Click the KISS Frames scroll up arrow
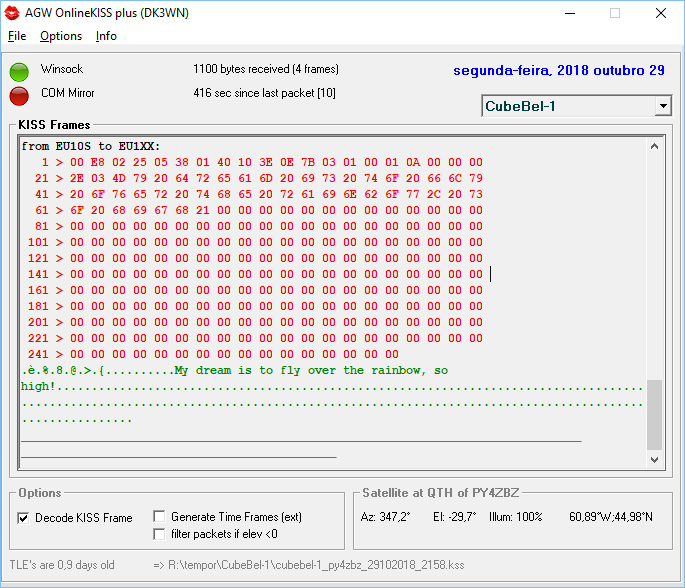 click(654, 146)
